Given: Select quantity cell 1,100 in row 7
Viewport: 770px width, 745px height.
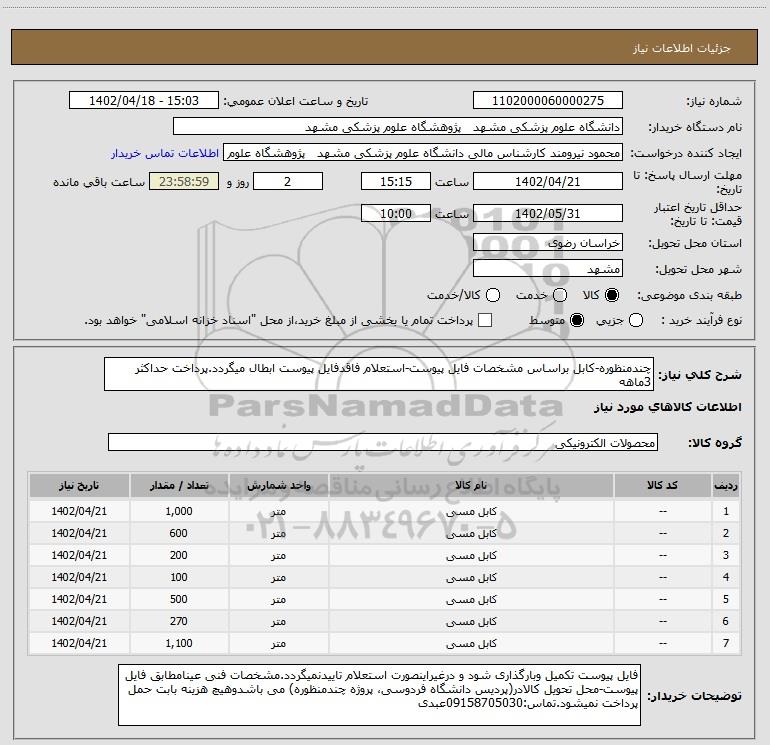Looking at the screenshot, I should point(179,643).
